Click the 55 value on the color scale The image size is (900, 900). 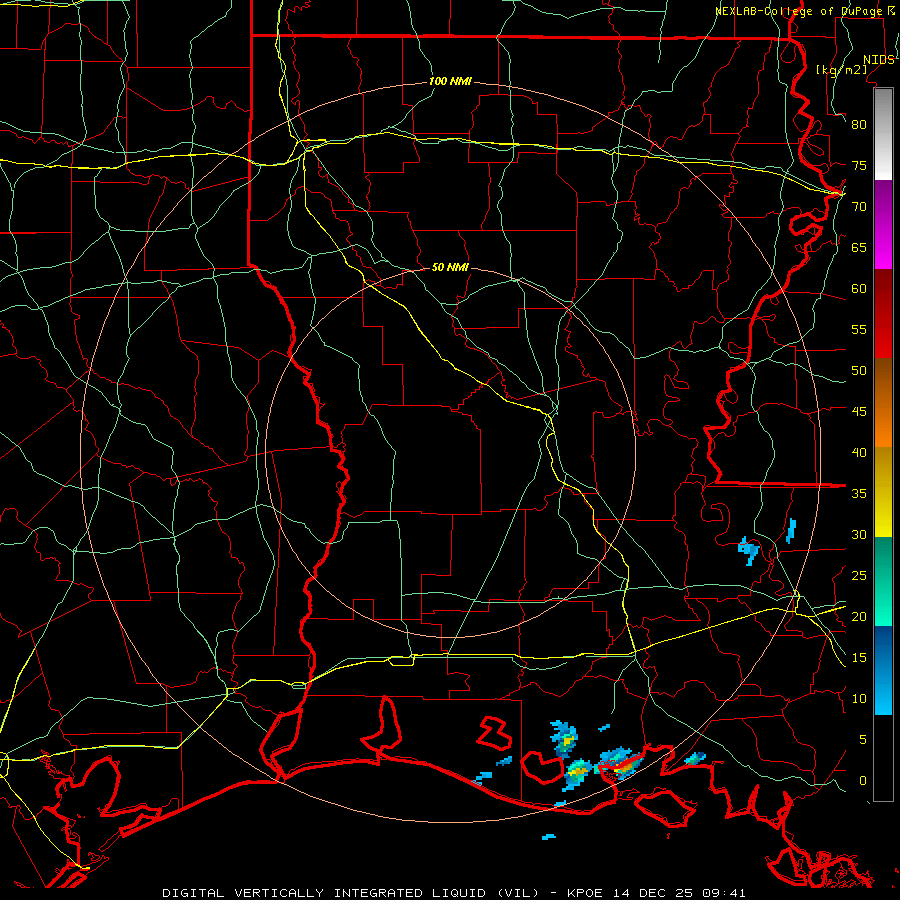[859, 329]
